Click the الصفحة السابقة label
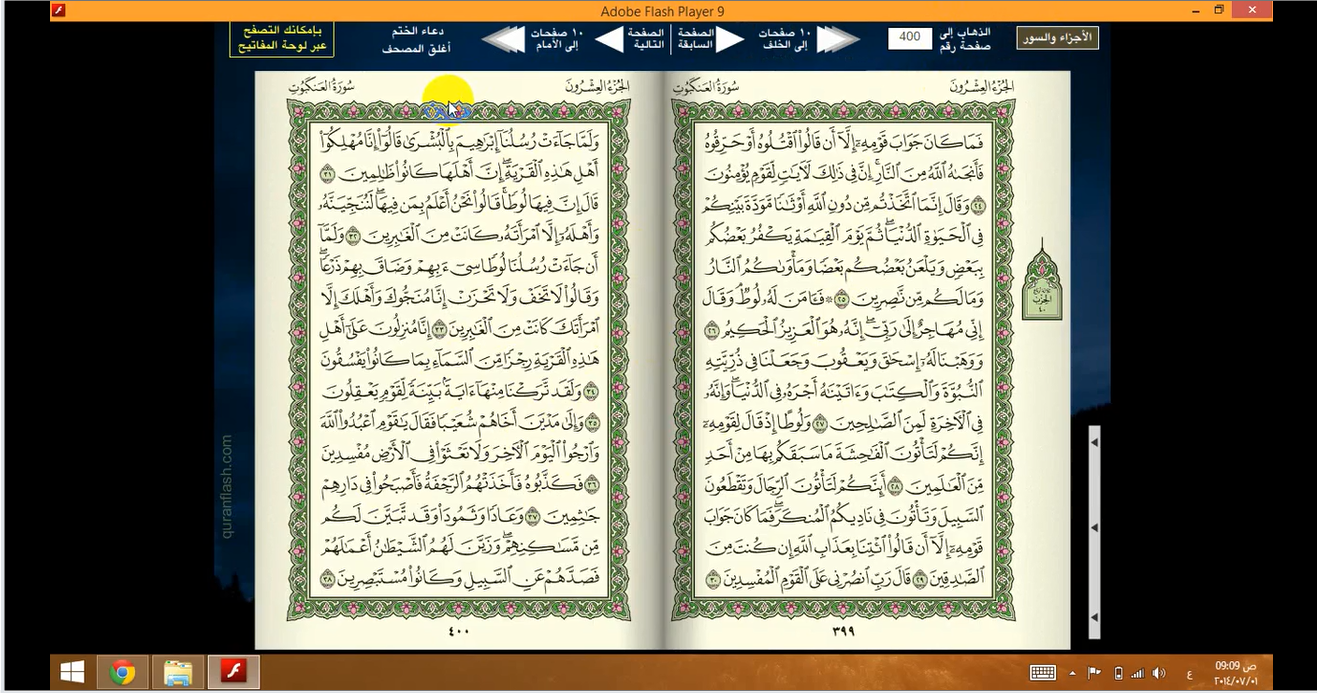This screenshot has height=693, width=1317. (696, 39)
